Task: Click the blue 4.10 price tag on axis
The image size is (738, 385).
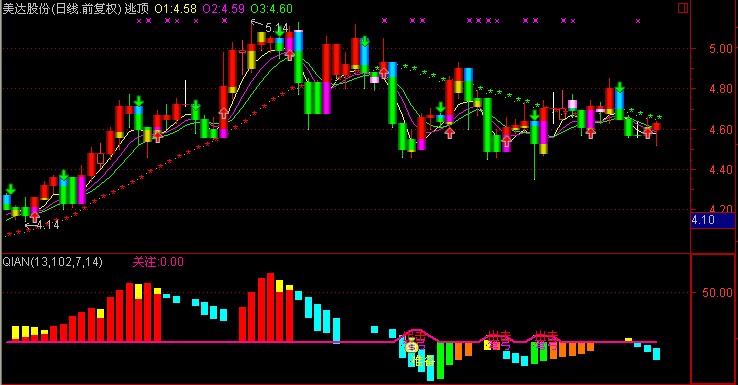Action: [712, 220]
